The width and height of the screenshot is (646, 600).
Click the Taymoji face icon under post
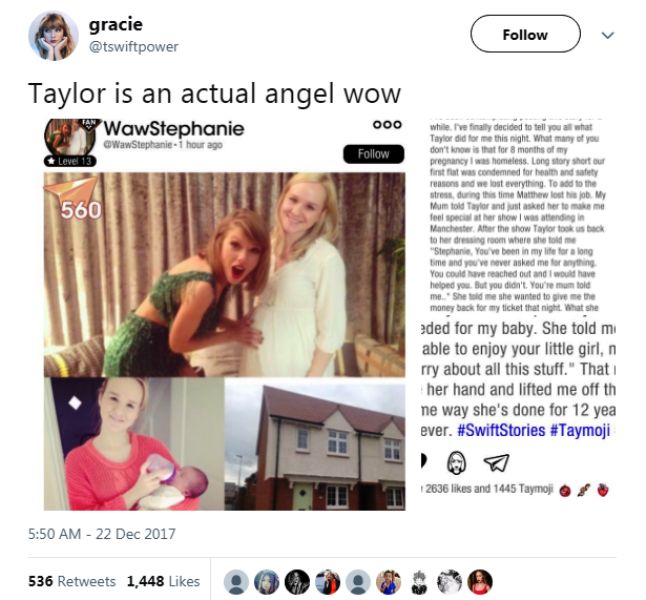click(x=456, y=462)
